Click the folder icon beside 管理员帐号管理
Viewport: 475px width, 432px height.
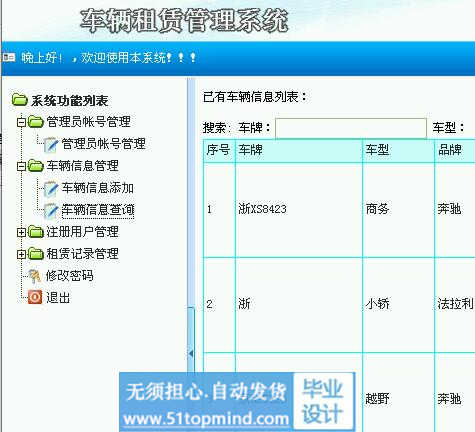[36, 122]
